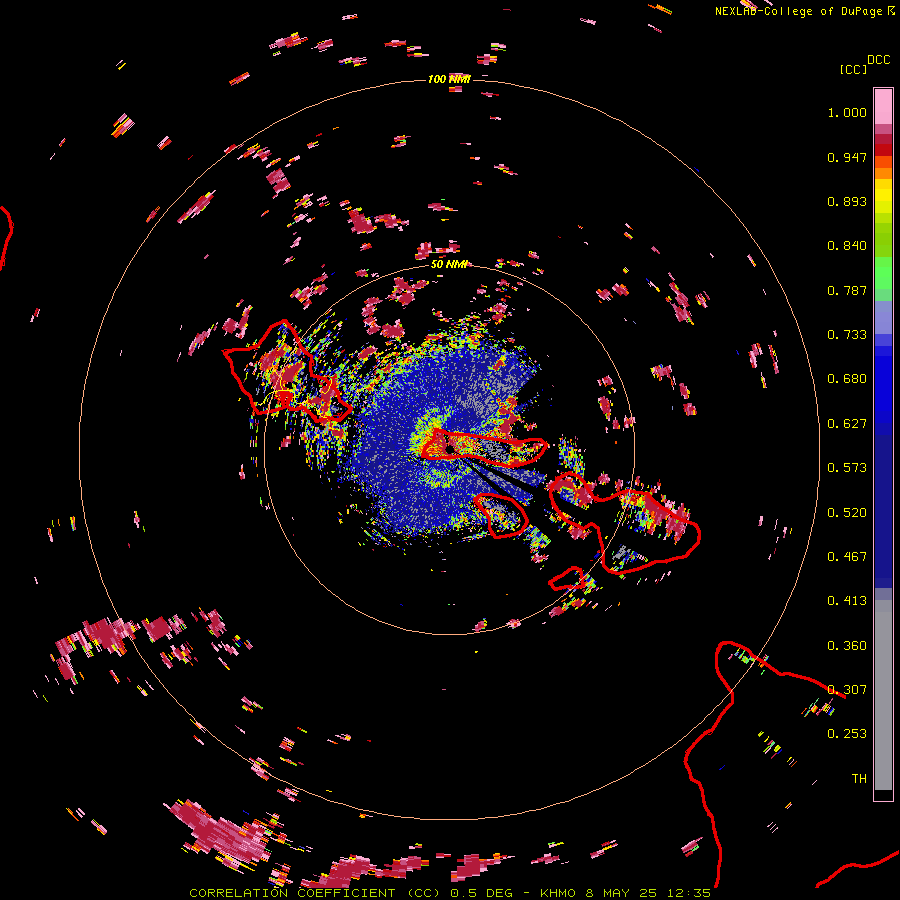Click the 50 NMI range ring label
900x900 pixels.
pos(449,264)
